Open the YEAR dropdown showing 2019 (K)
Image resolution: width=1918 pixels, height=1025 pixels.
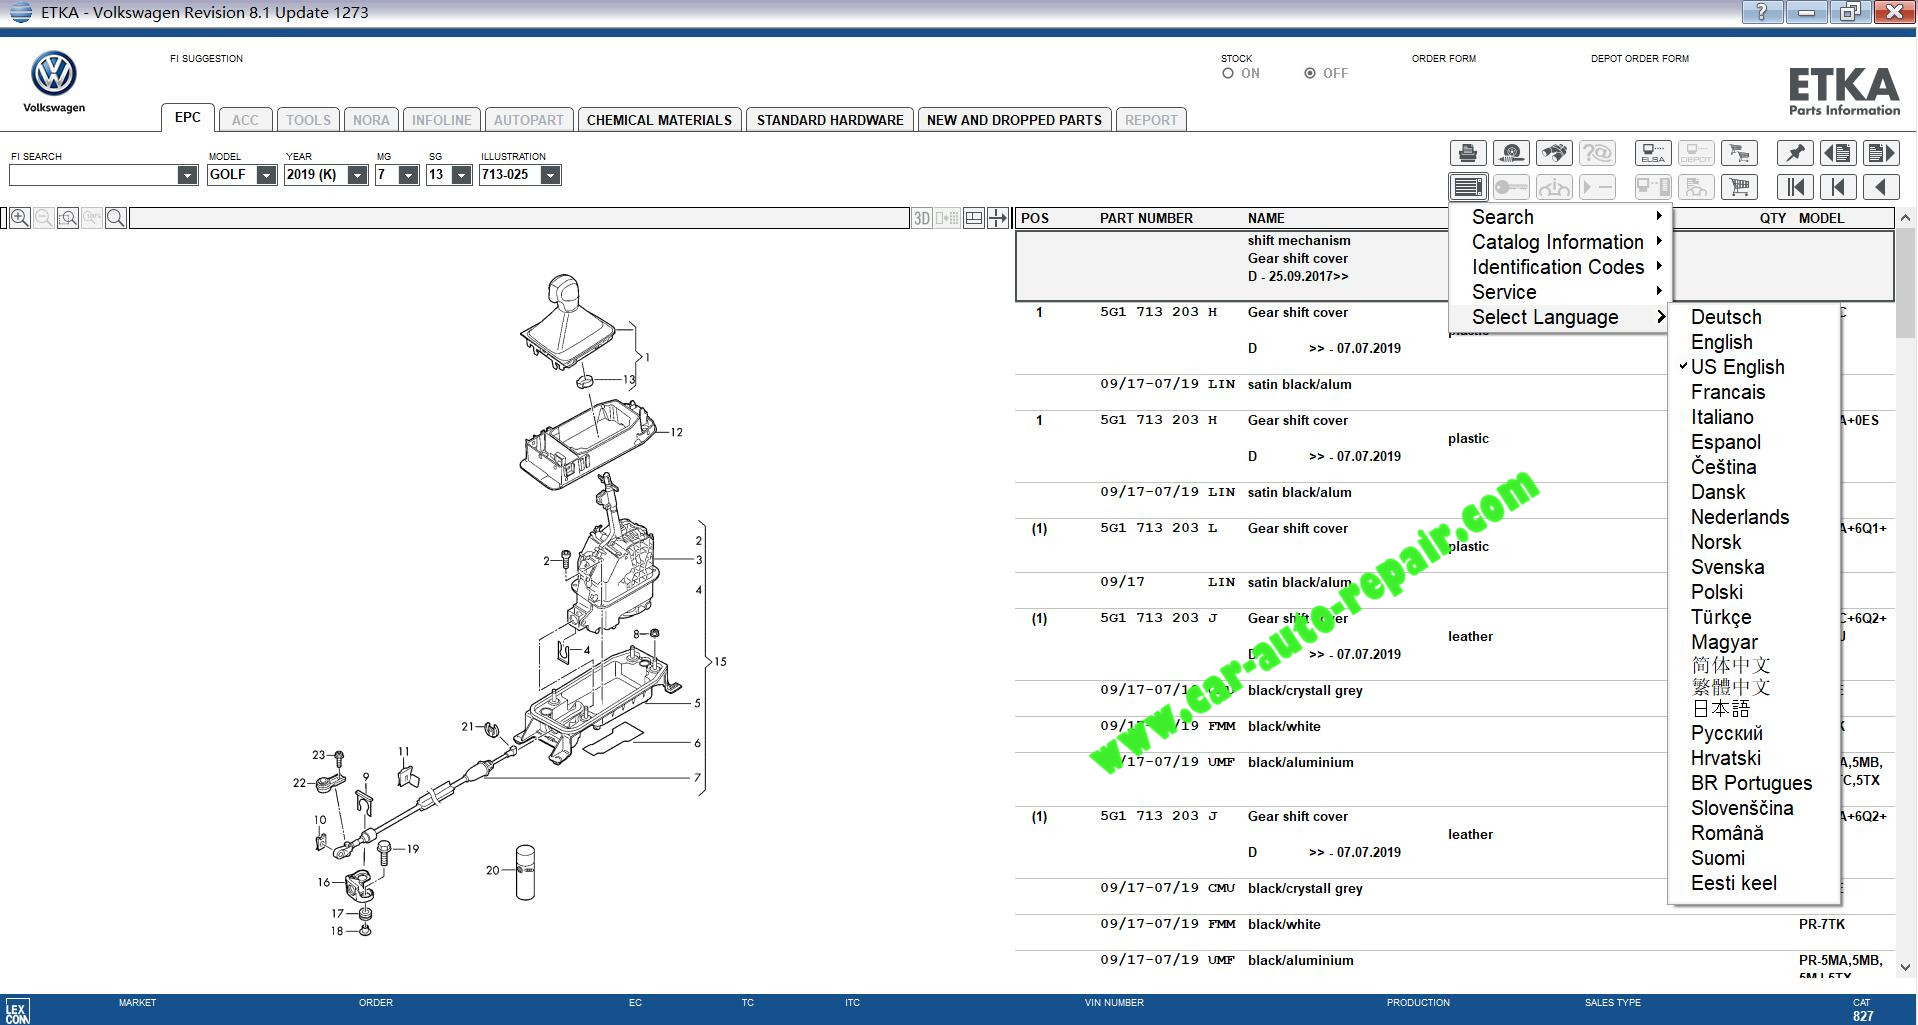[x=357, y=175]
